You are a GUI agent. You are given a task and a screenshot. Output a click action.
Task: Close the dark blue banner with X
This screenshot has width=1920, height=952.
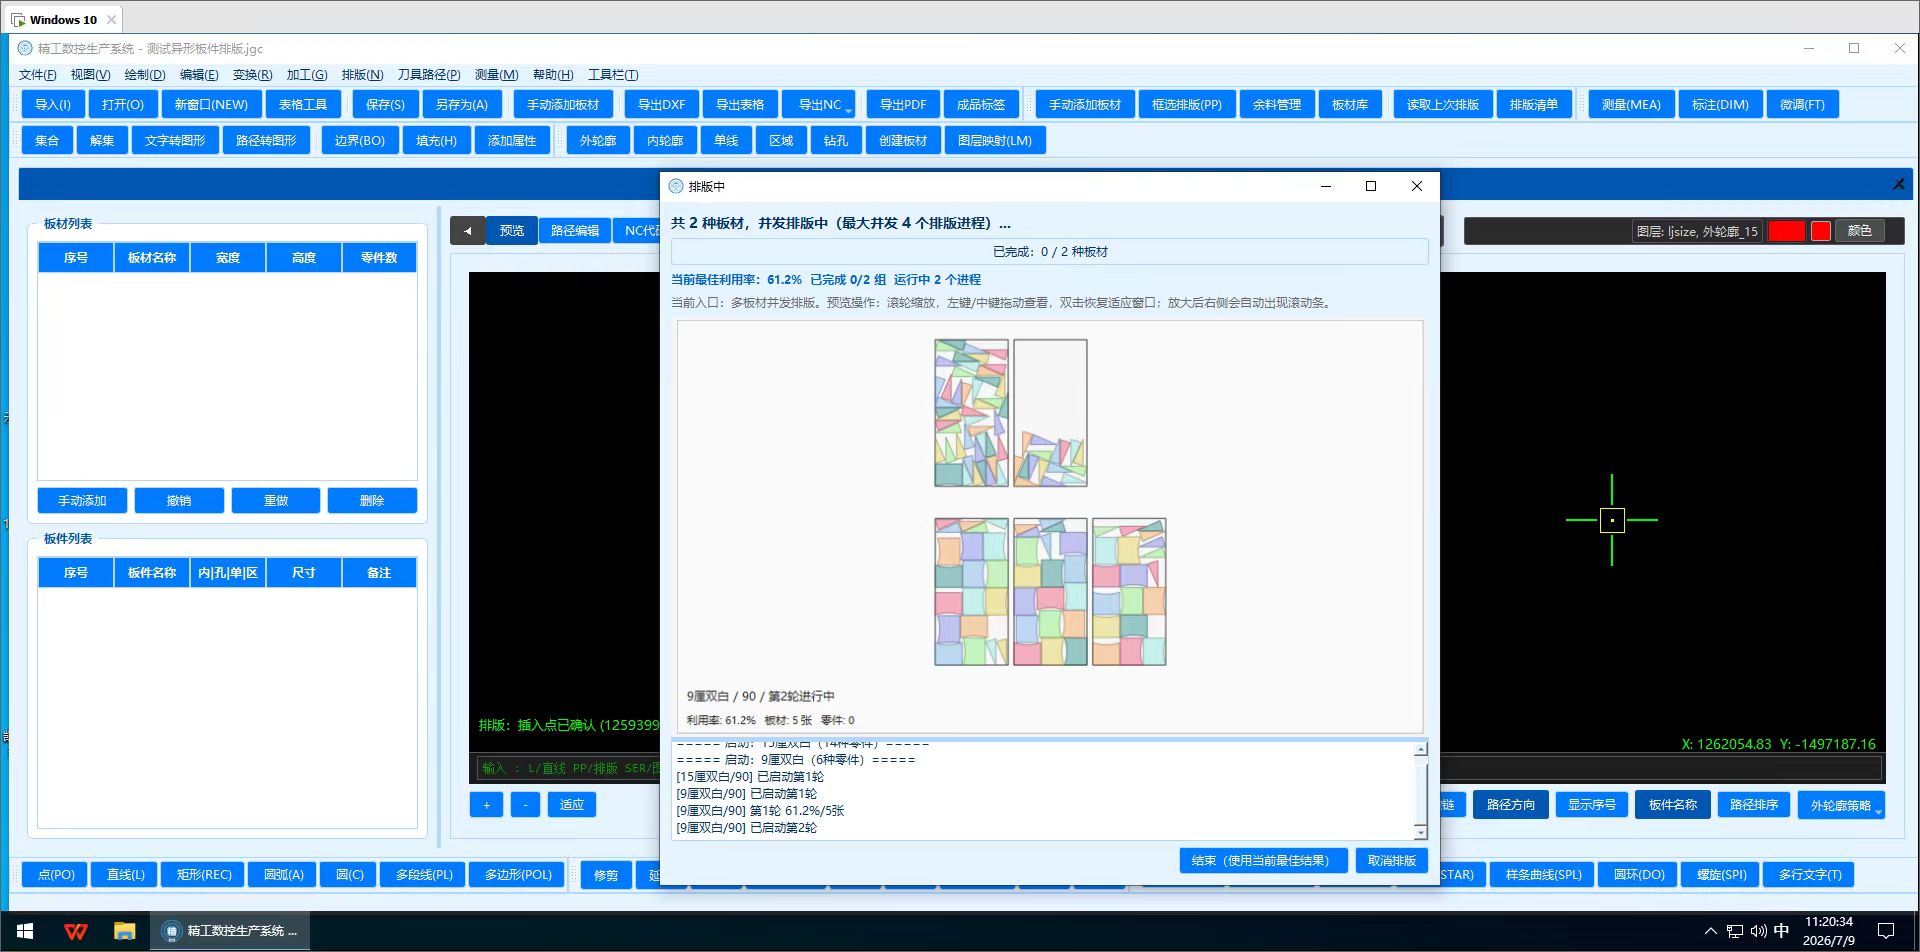pos(1898,184)
